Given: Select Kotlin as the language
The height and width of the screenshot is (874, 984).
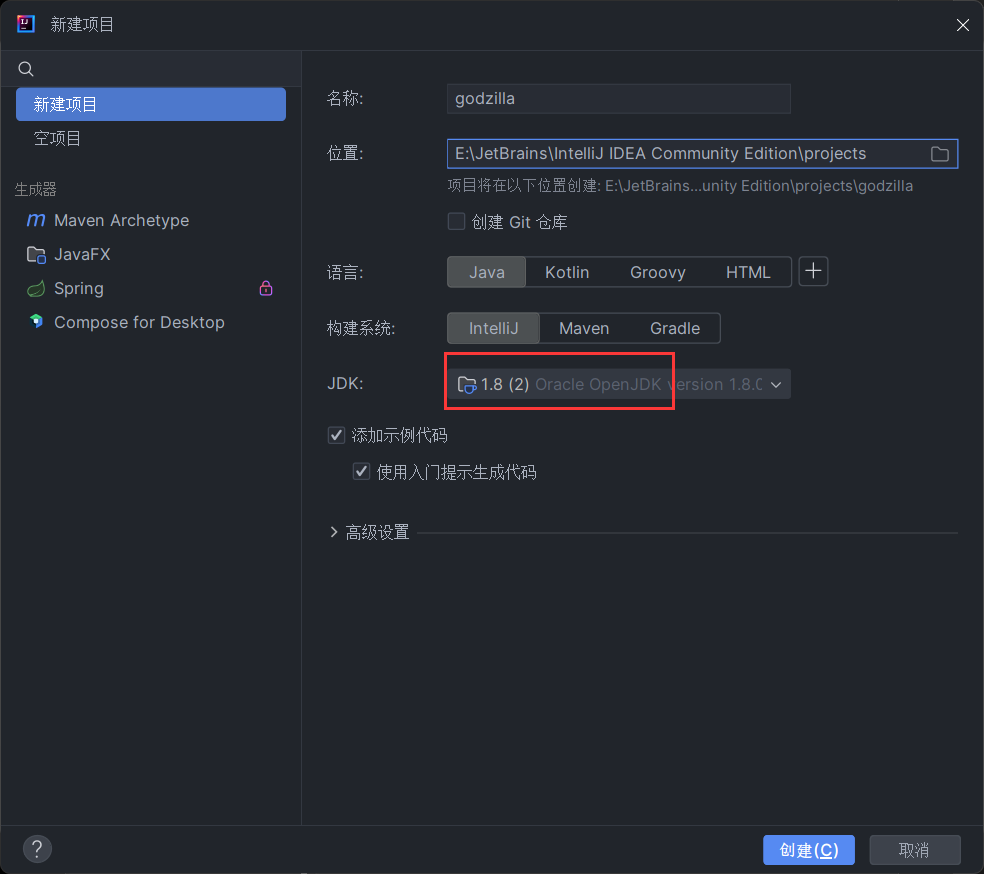Looking at the screenshot, I should (567, 272).
